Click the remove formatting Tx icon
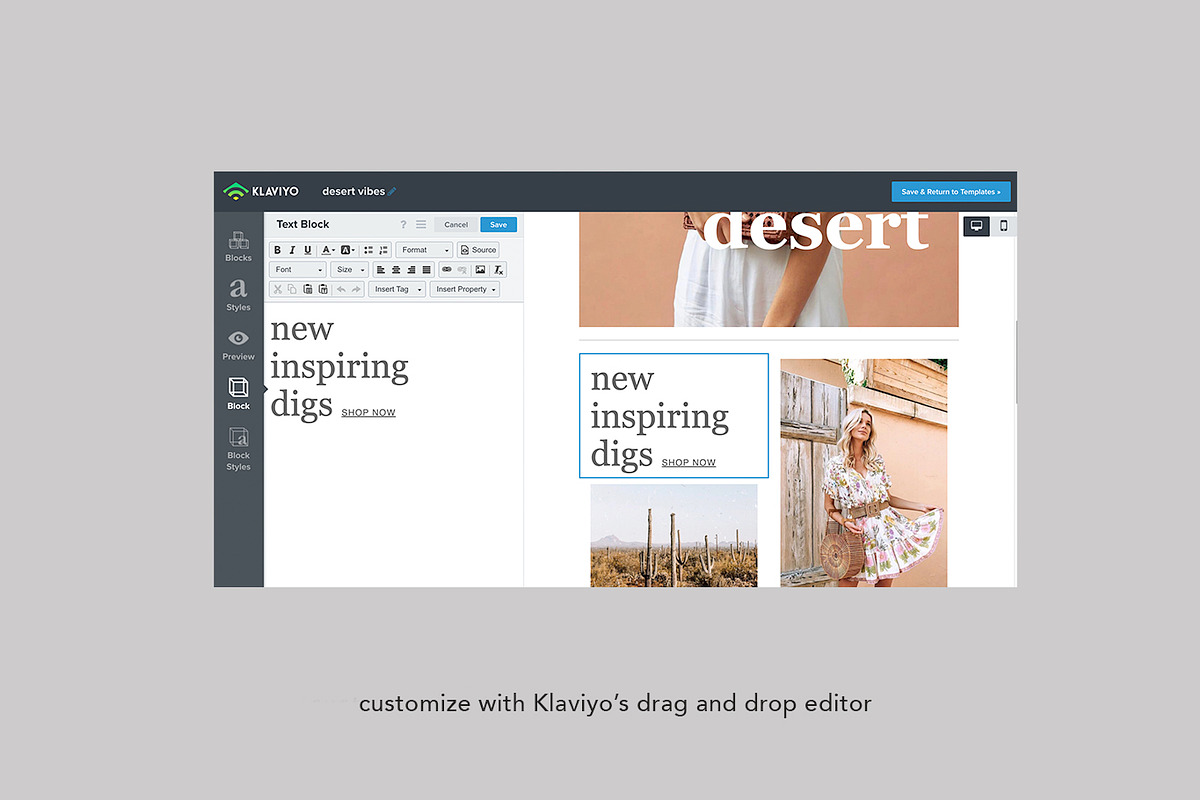Image resolution: width=1200 pixels, height=800 pixels. click(498, 270)
